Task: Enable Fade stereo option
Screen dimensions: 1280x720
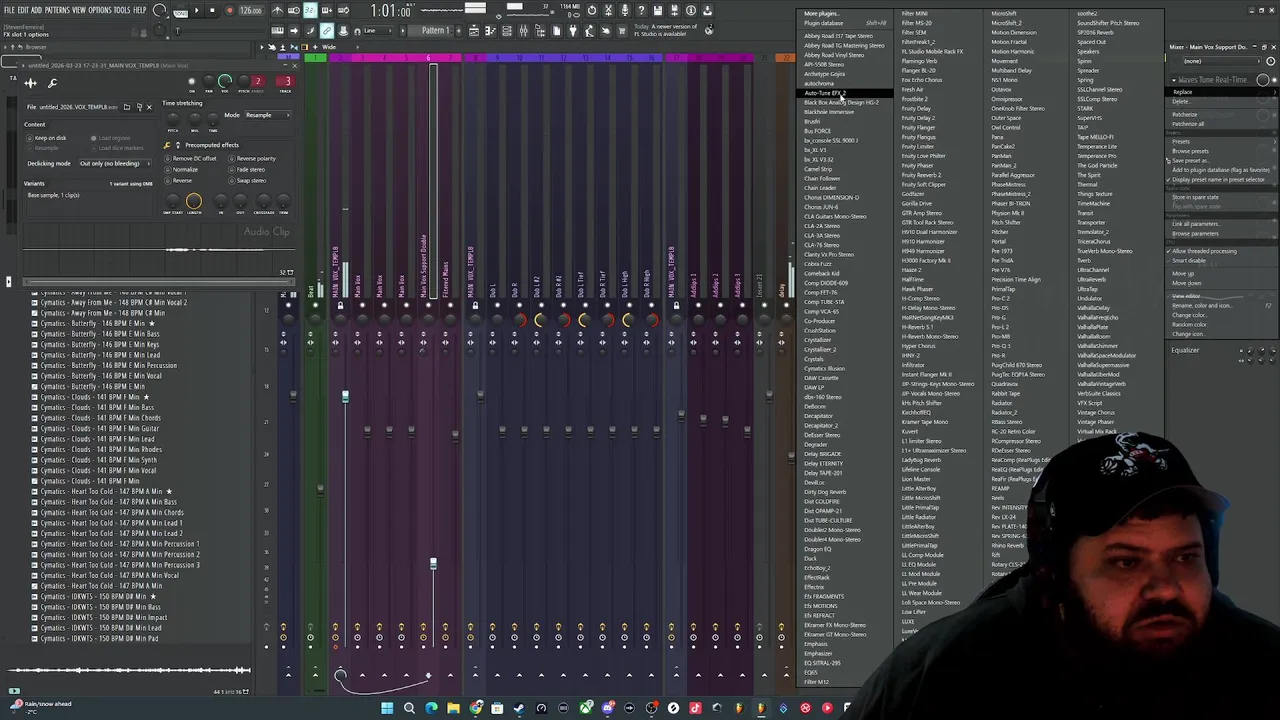Action: (248, 170)
